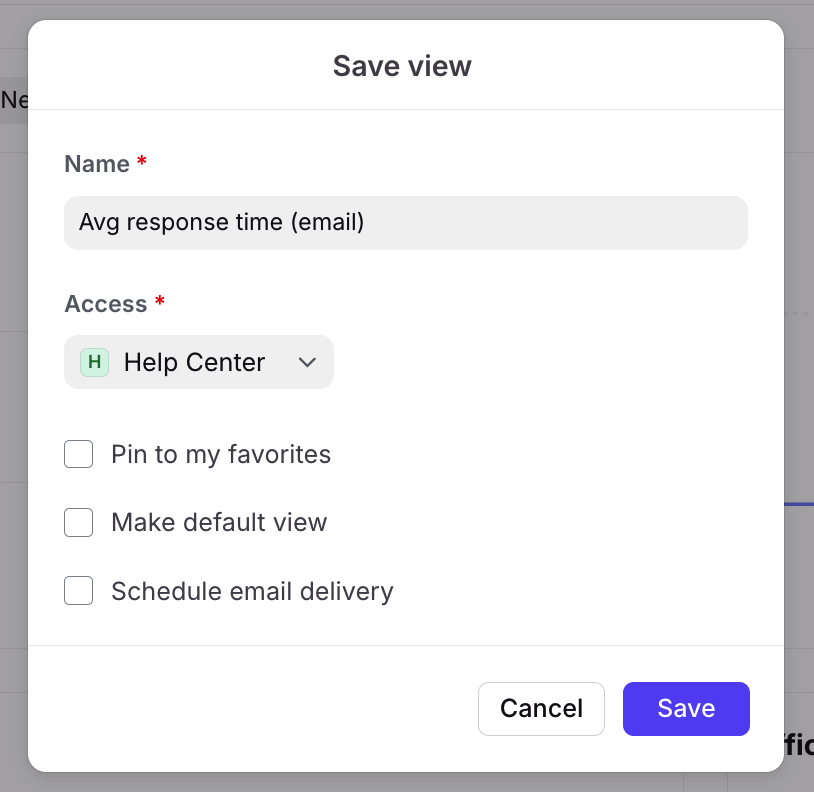The width and height of the screenshot is (814, 792).
Task: Focus the Name field containing Avg response time
Action: pyautogui.click(x=406, y=223)
